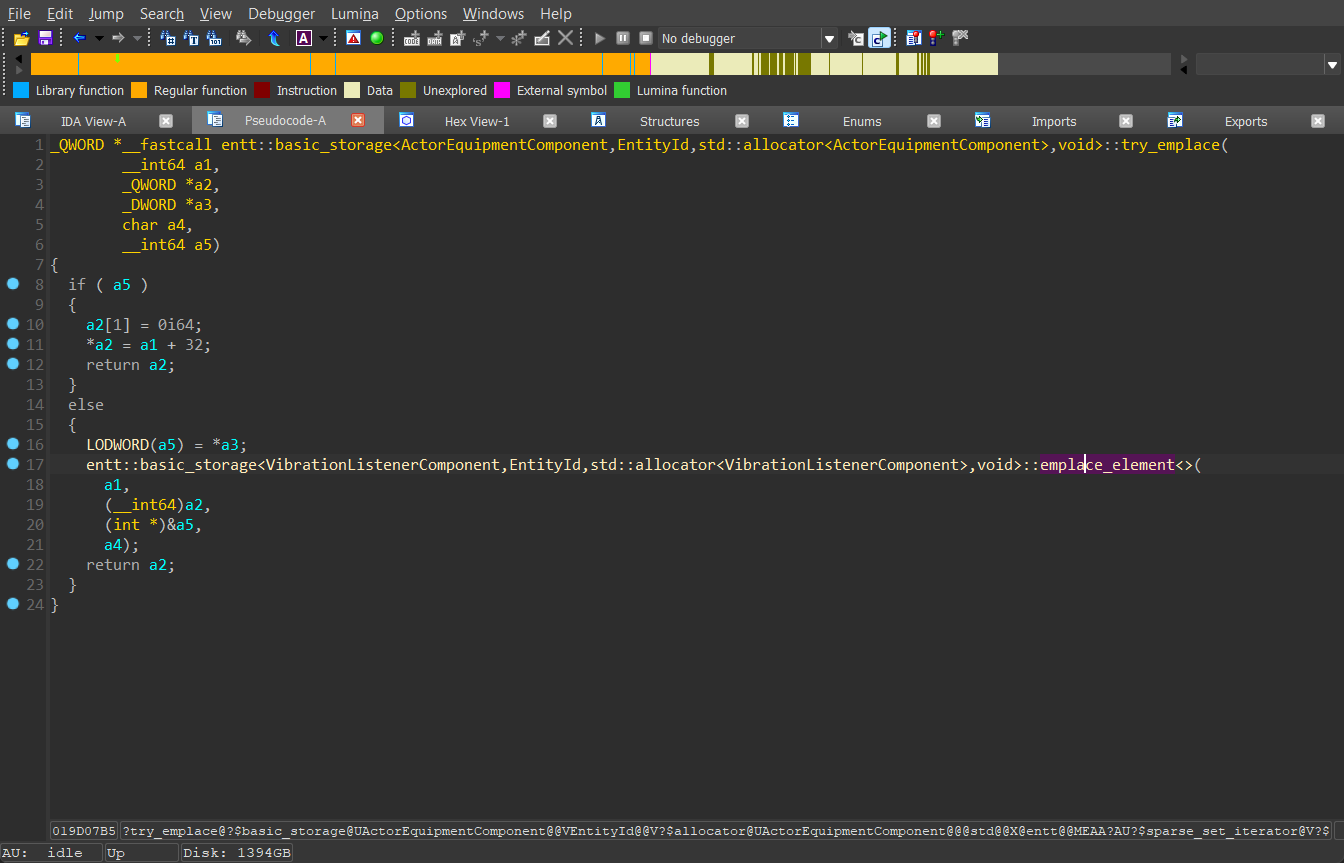The width and height of the screenshot is (1344, 863).
Task: Click the search for immediate value binoculars icon
Action: point(167,38)
